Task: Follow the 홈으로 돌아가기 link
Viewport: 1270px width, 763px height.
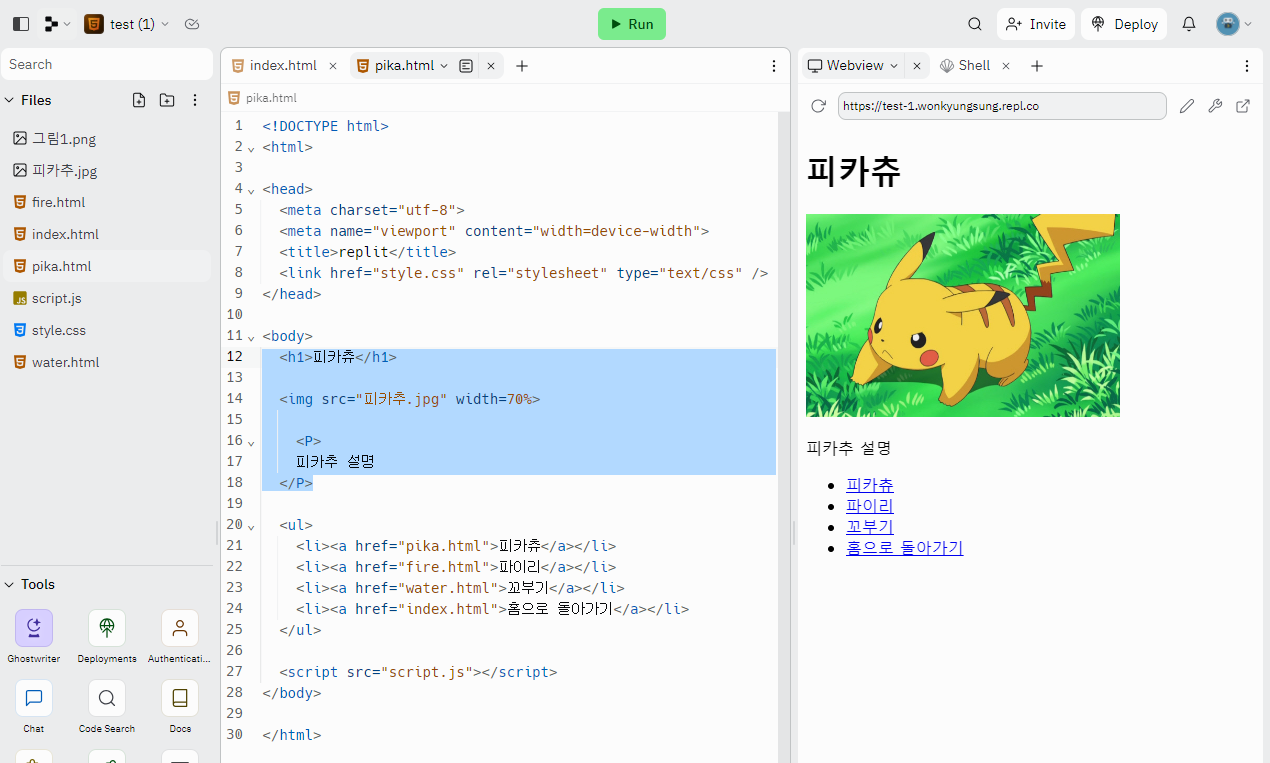Action: (904, 548)
